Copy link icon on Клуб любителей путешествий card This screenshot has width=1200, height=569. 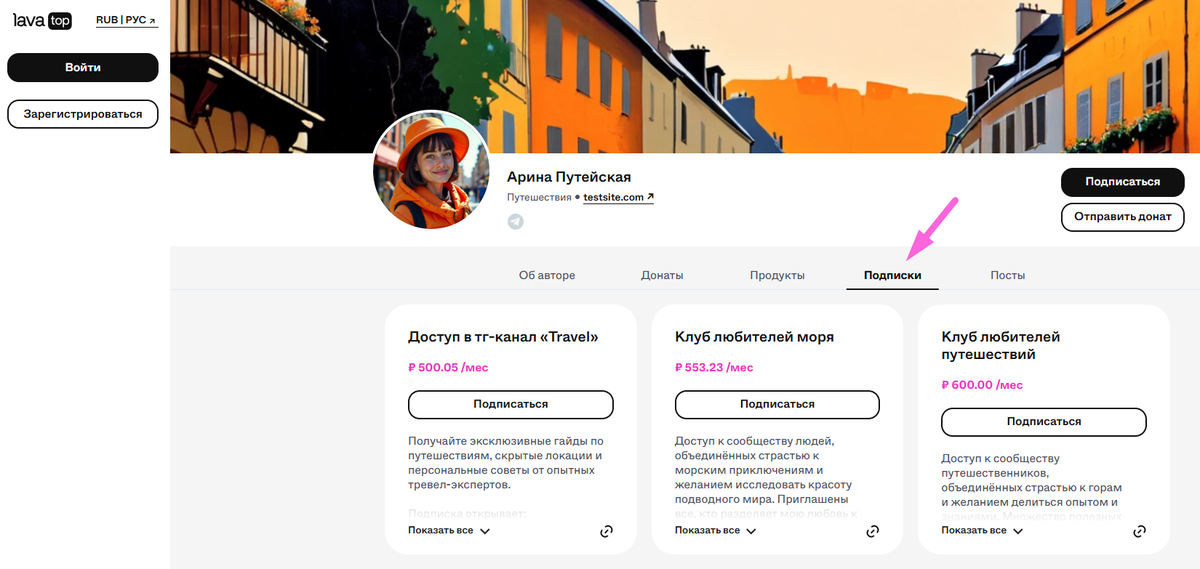(x=1140, y=531)
